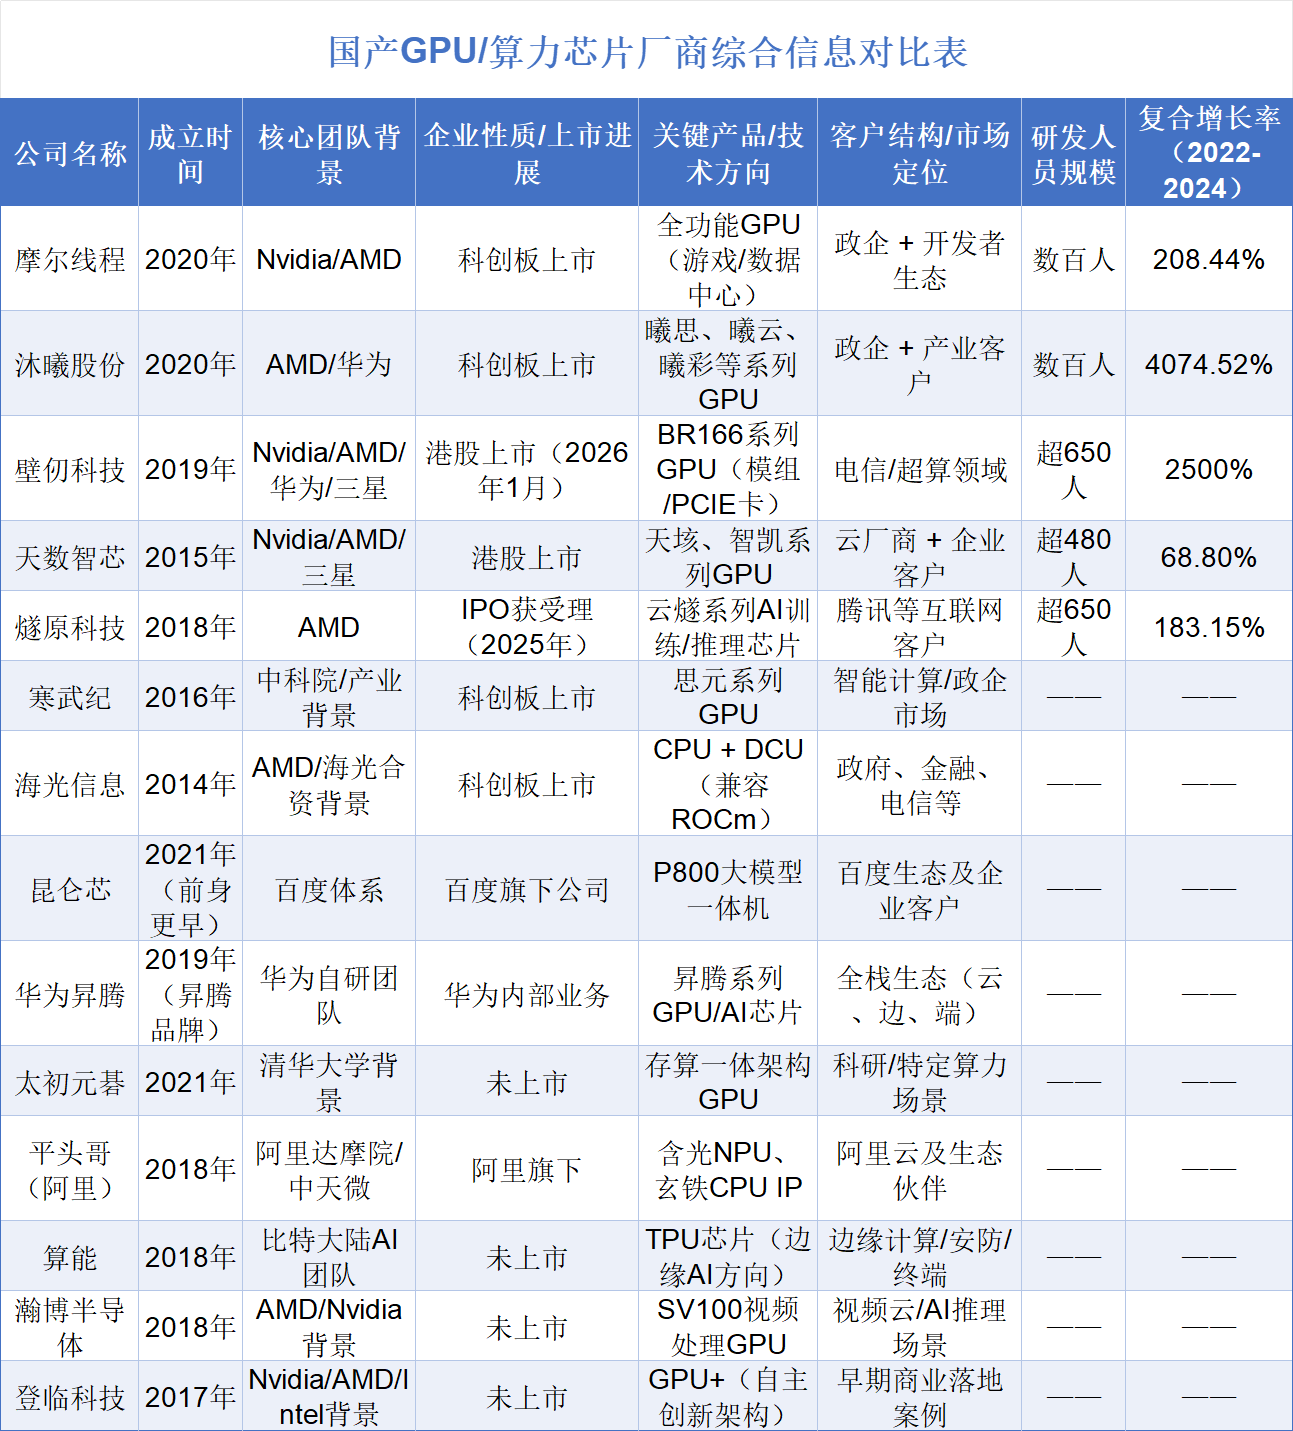
Task: Click the 壁仞科技 company cell
Action: tap(70, 469)
